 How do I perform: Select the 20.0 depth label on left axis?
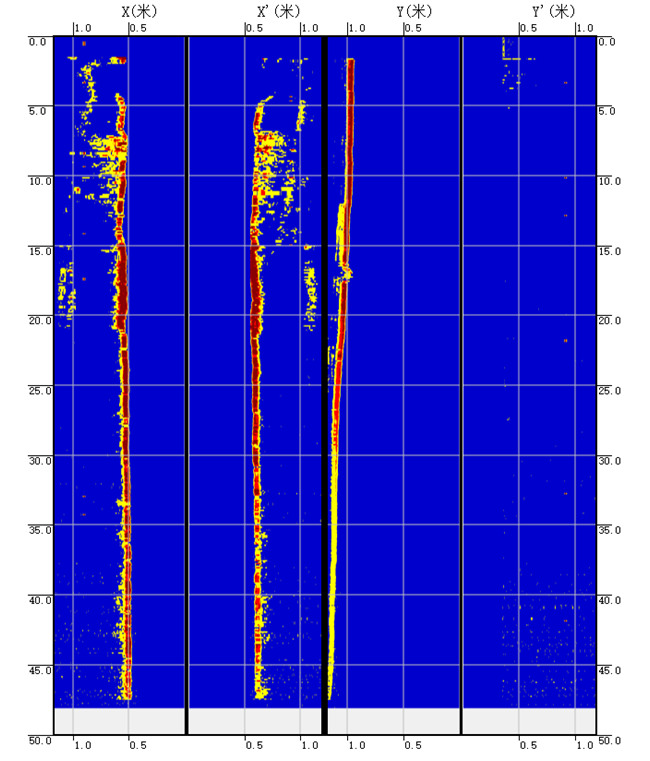pos(40,321)
